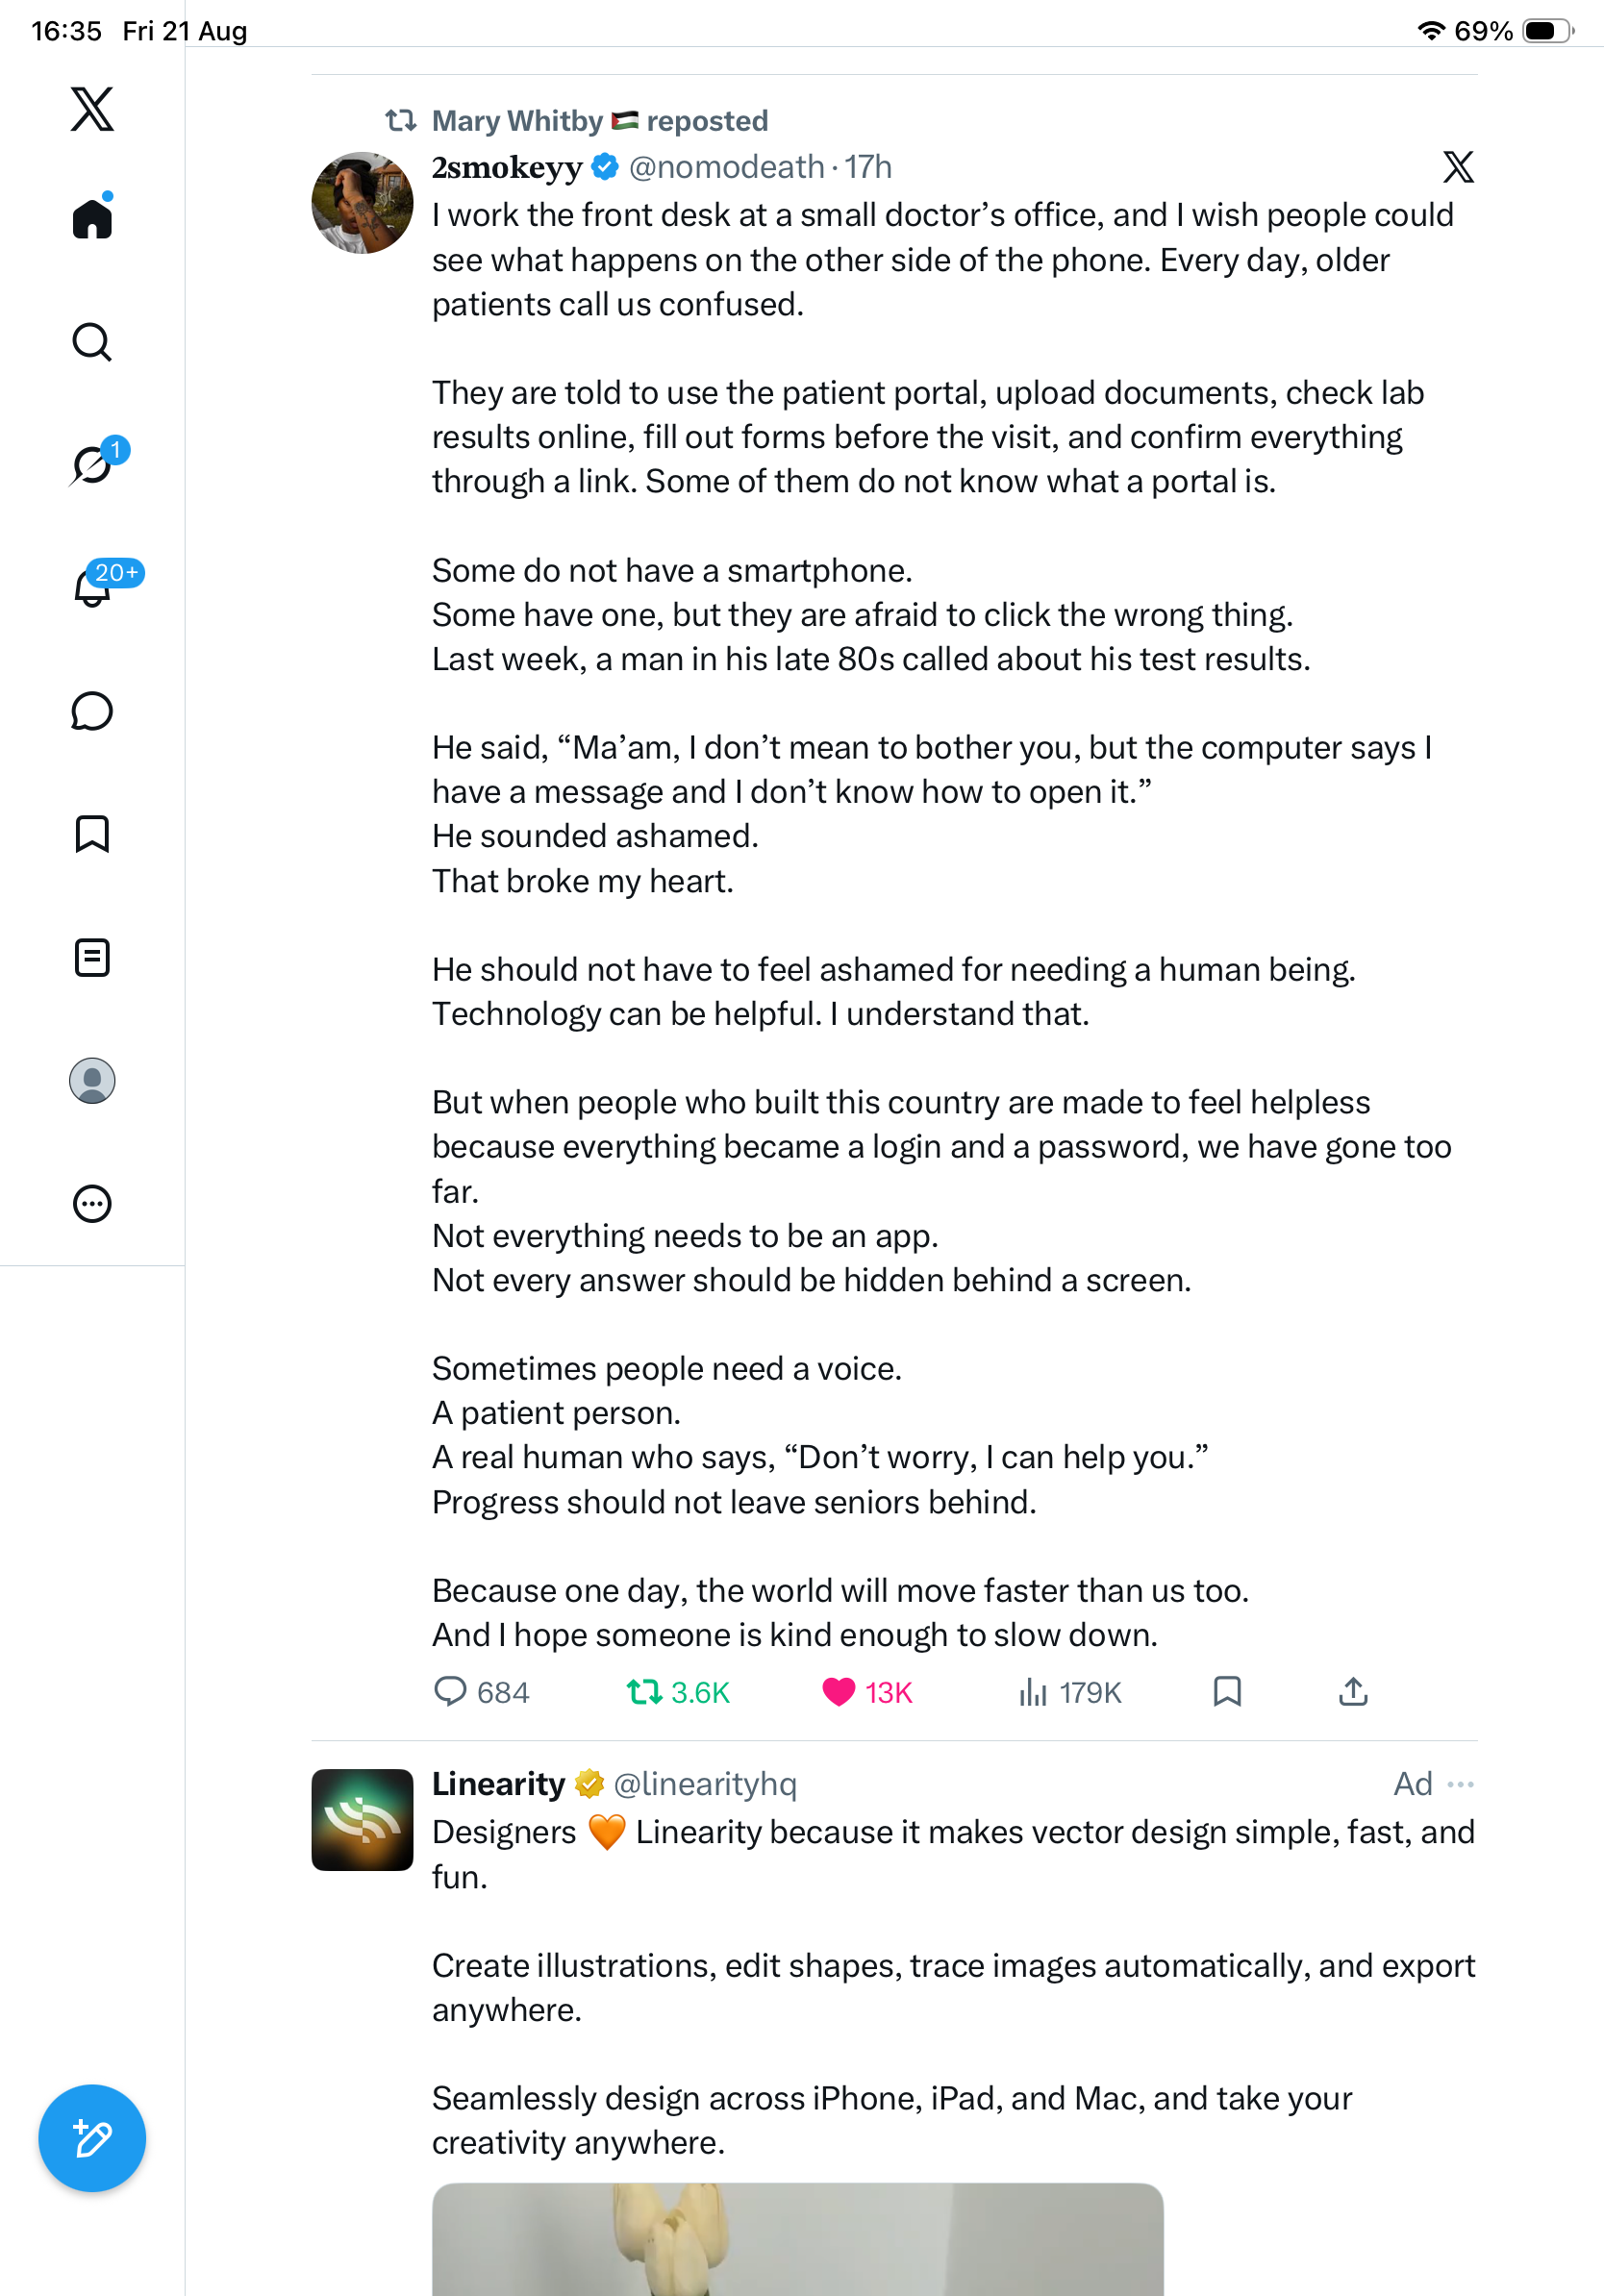1604x2296 pixels.
Task: View post analytics showing 179K views
Action: (1069, 1692)
